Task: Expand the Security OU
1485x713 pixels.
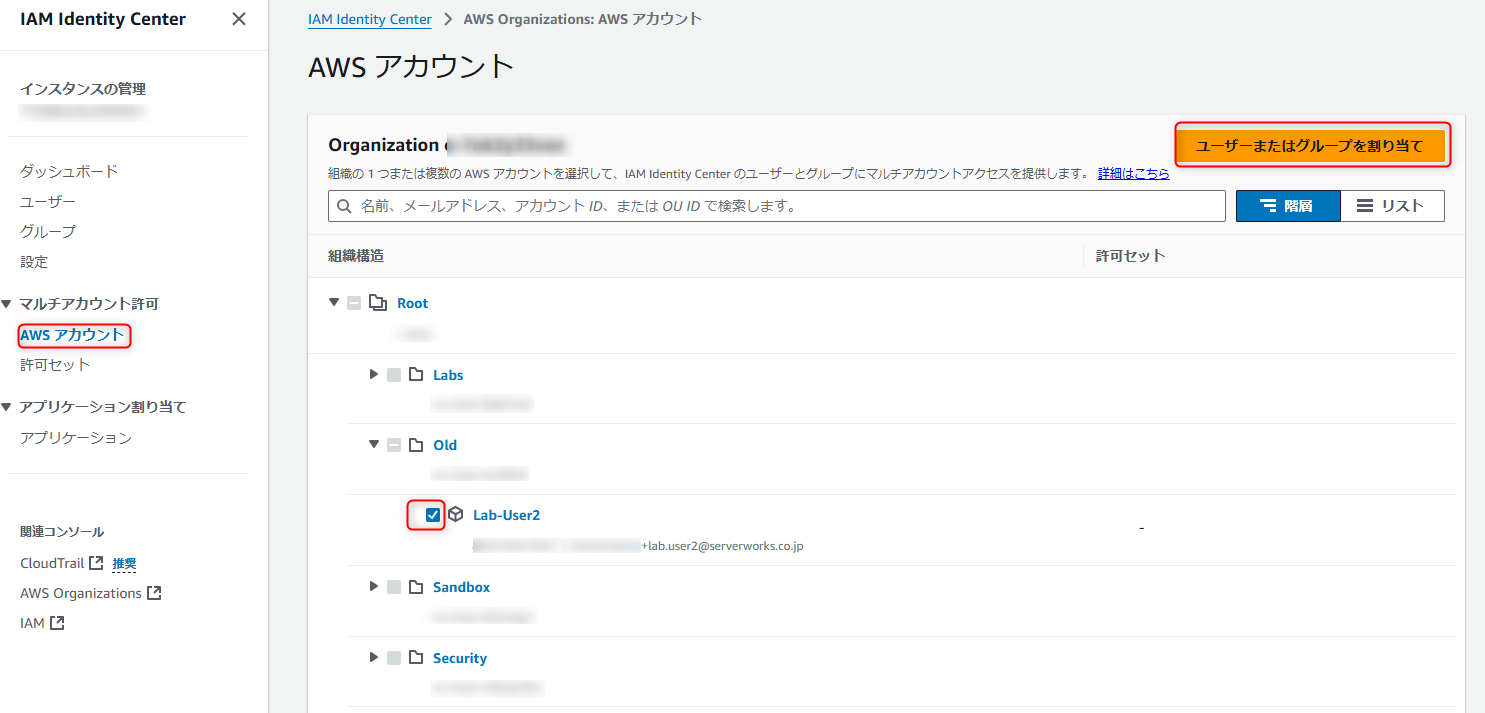Action: click(x=374, y=657)
